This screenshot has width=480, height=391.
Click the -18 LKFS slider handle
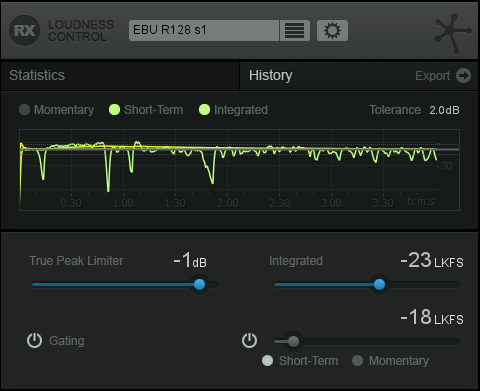pyautogui.click(x=293, y=341)
